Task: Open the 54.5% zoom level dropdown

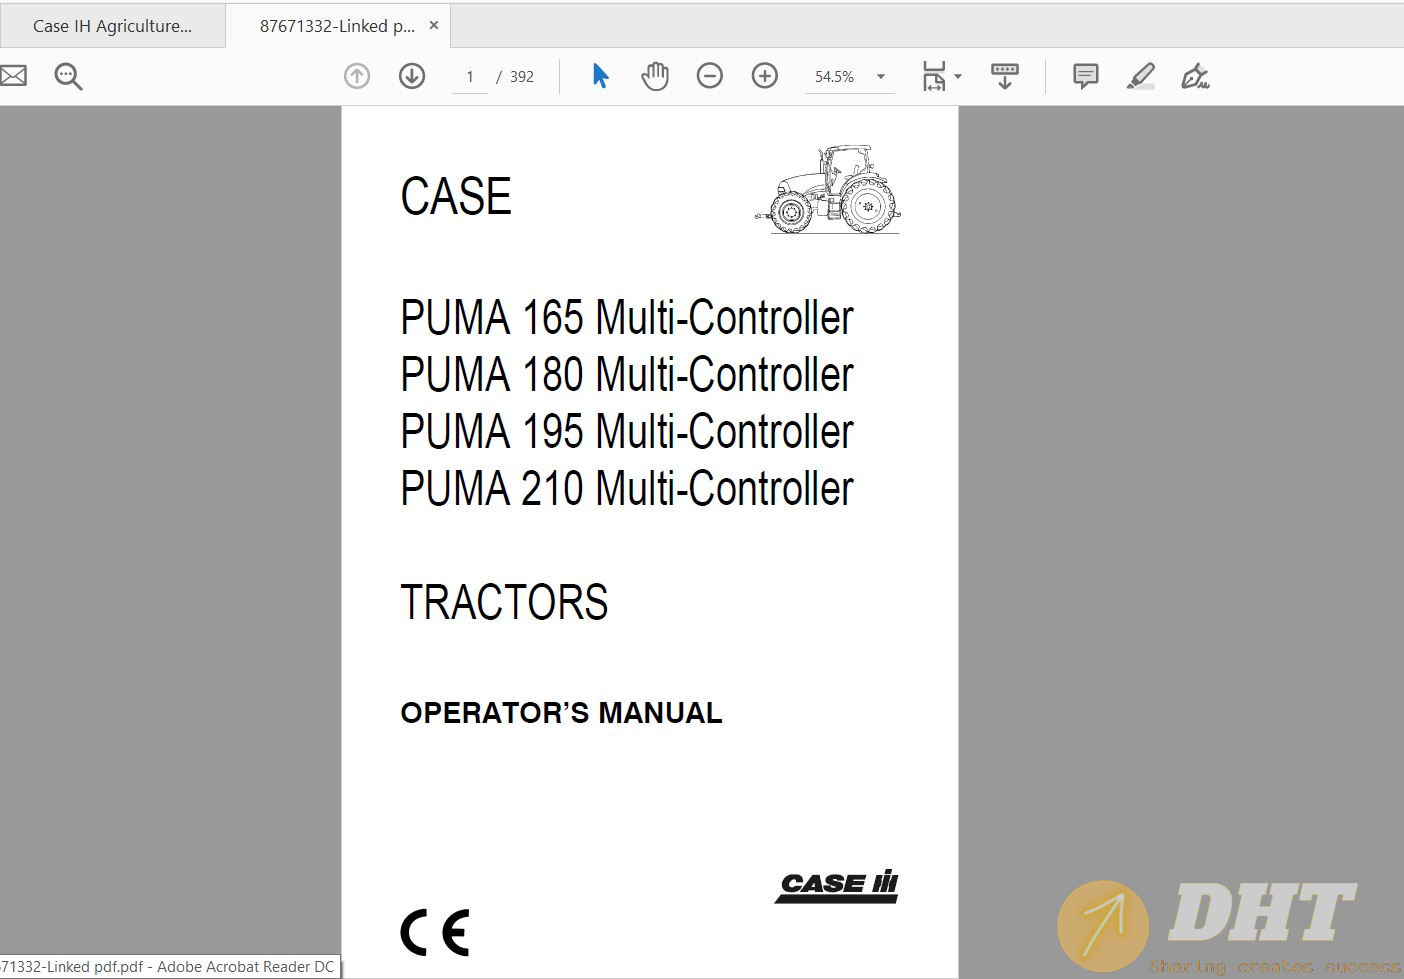Action: click(881, 76)
